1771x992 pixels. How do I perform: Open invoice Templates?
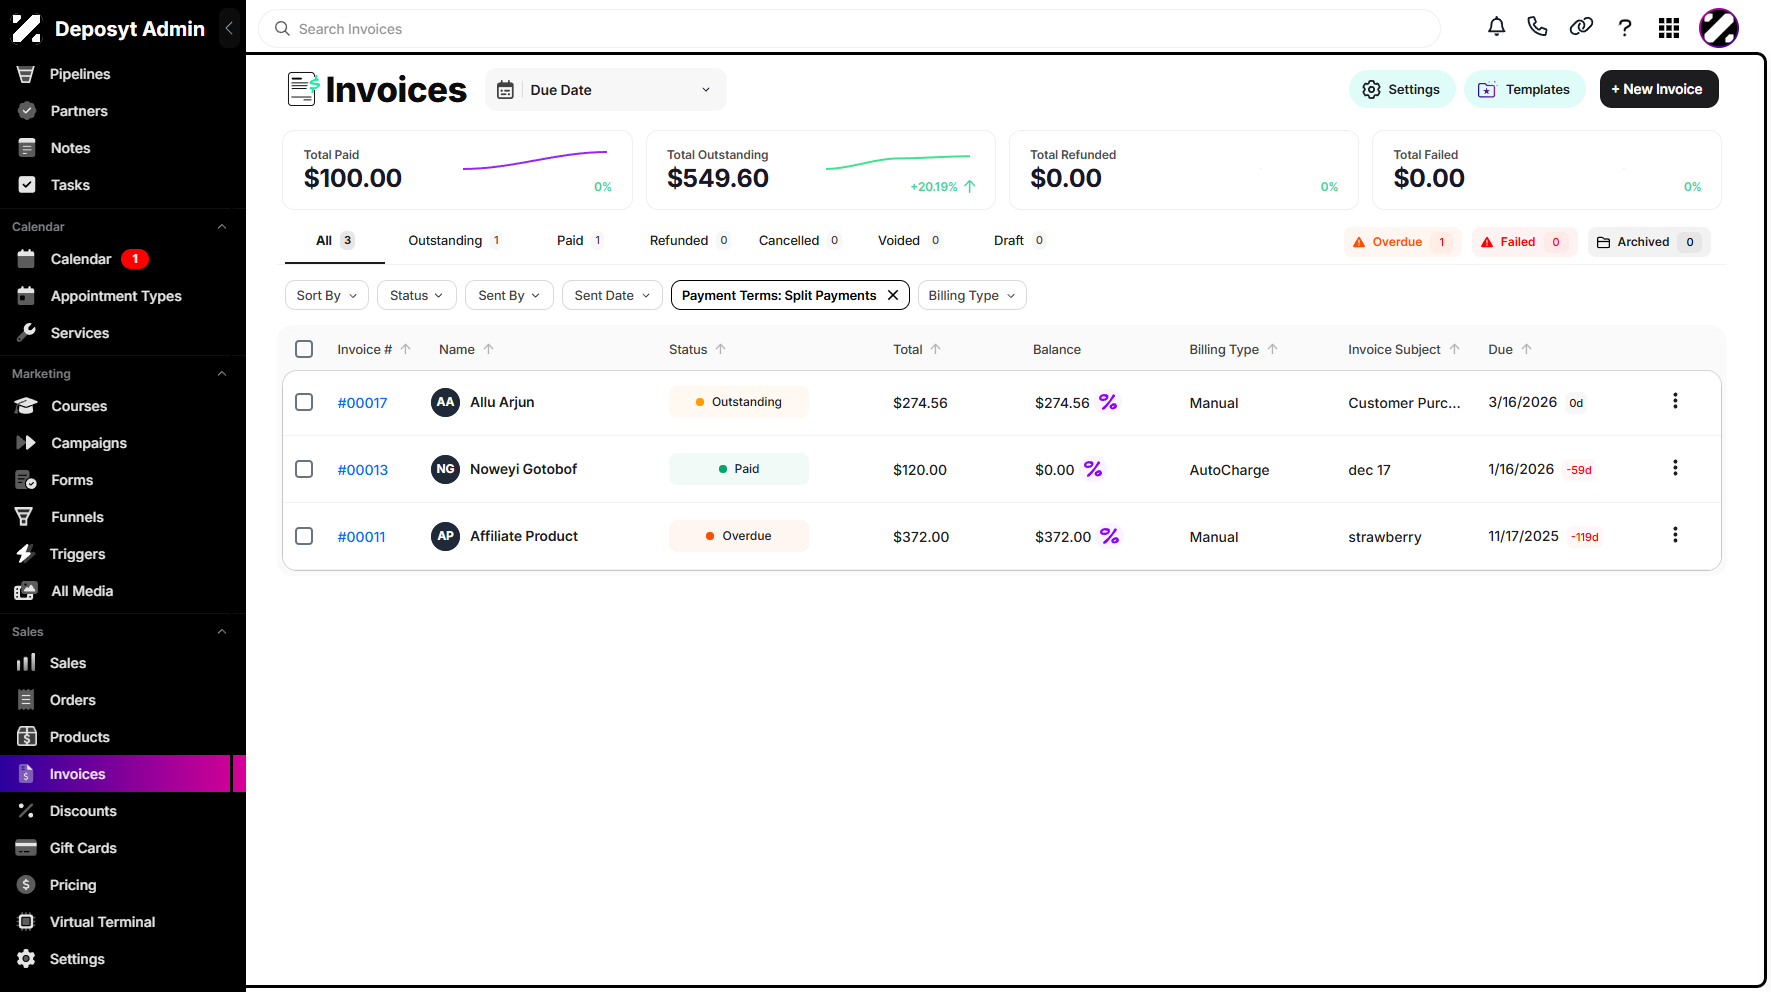[1524, 89]
